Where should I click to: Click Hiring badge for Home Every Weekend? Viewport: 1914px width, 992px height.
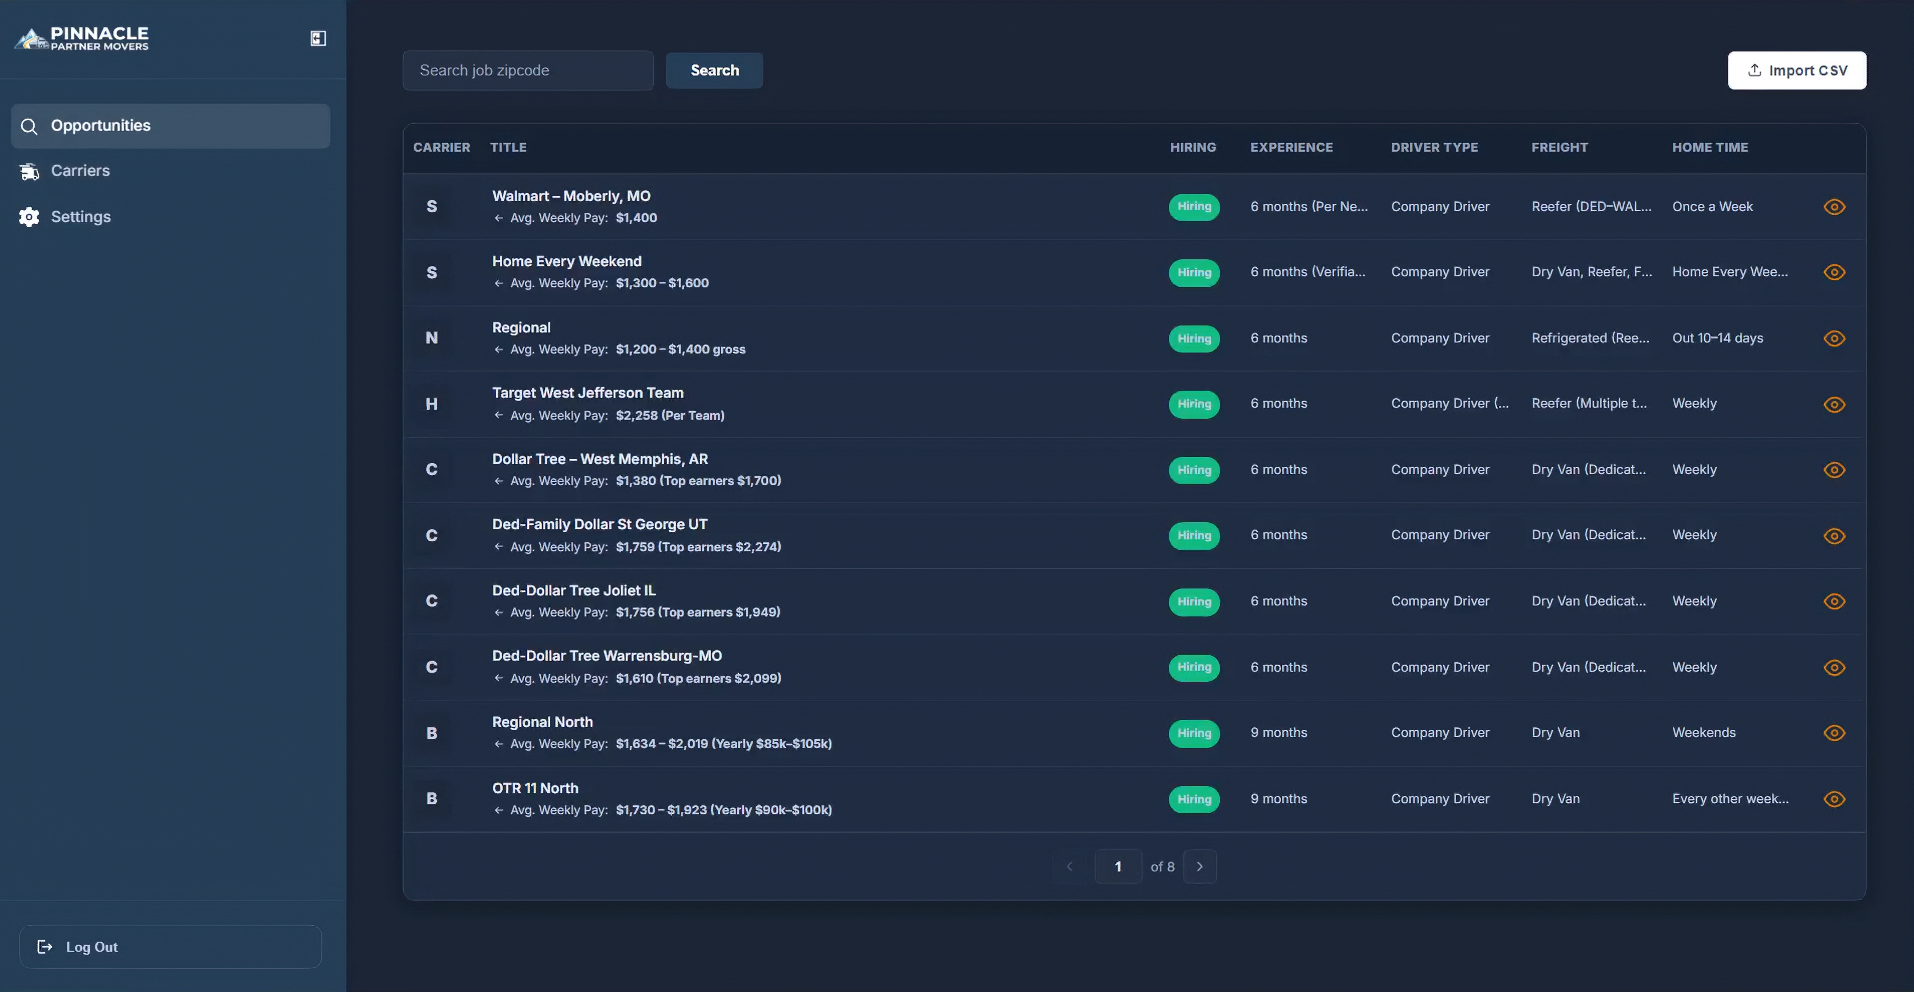(1194, 272)
